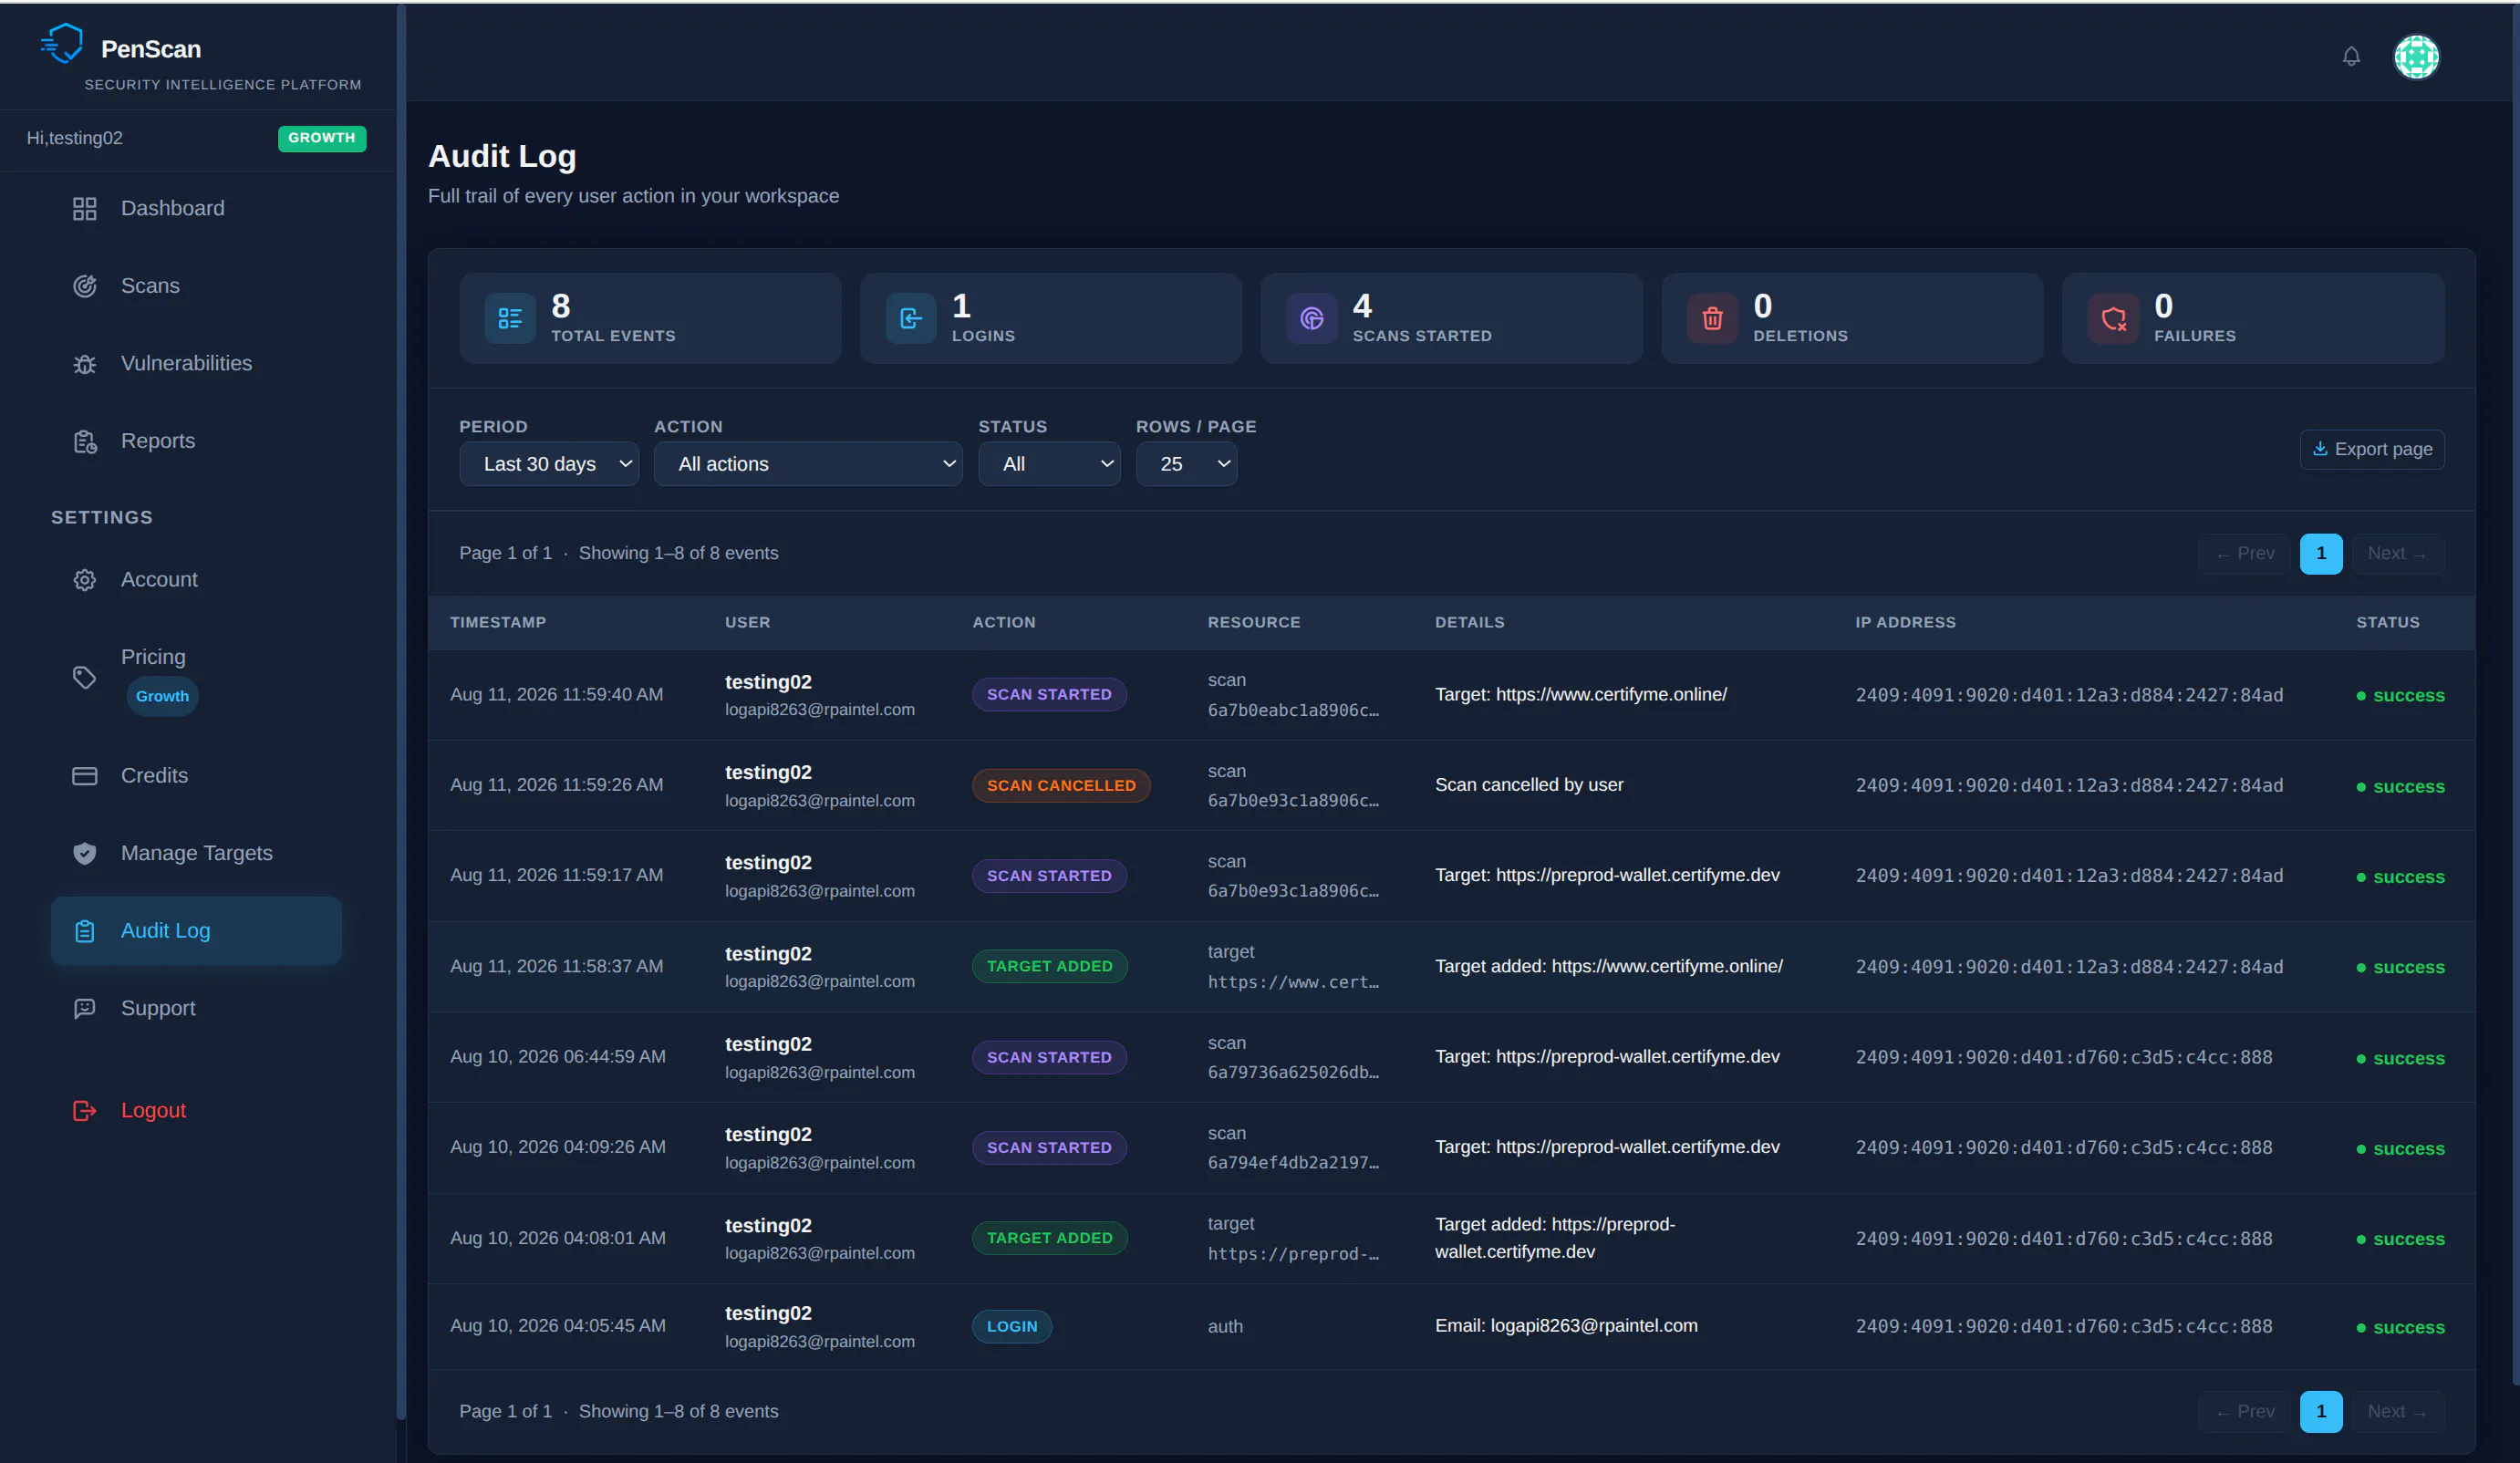This screenshot has height=1463, width=2520.
Task: Open the Rows per page 25 dropdown
Action: pyautogui.click(x=1187, y=464)
